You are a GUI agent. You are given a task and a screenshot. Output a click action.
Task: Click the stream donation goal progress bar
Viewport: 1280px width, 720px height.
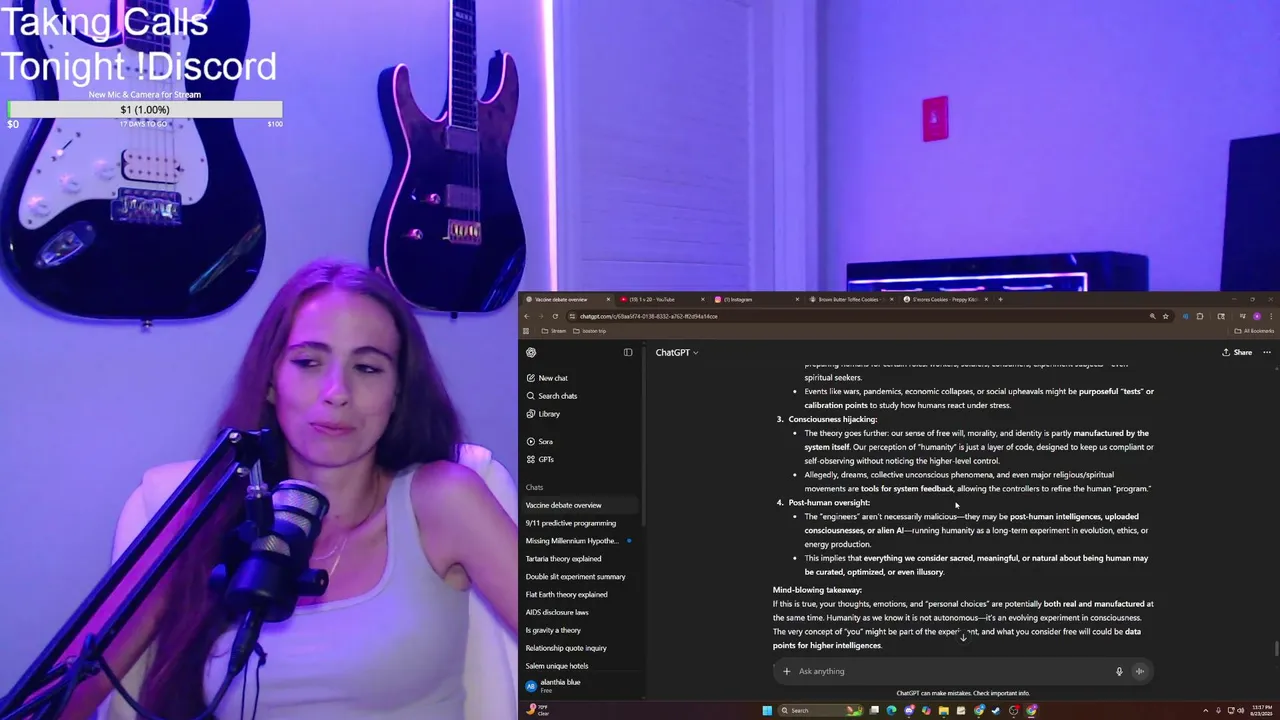(x=145, y=109)
